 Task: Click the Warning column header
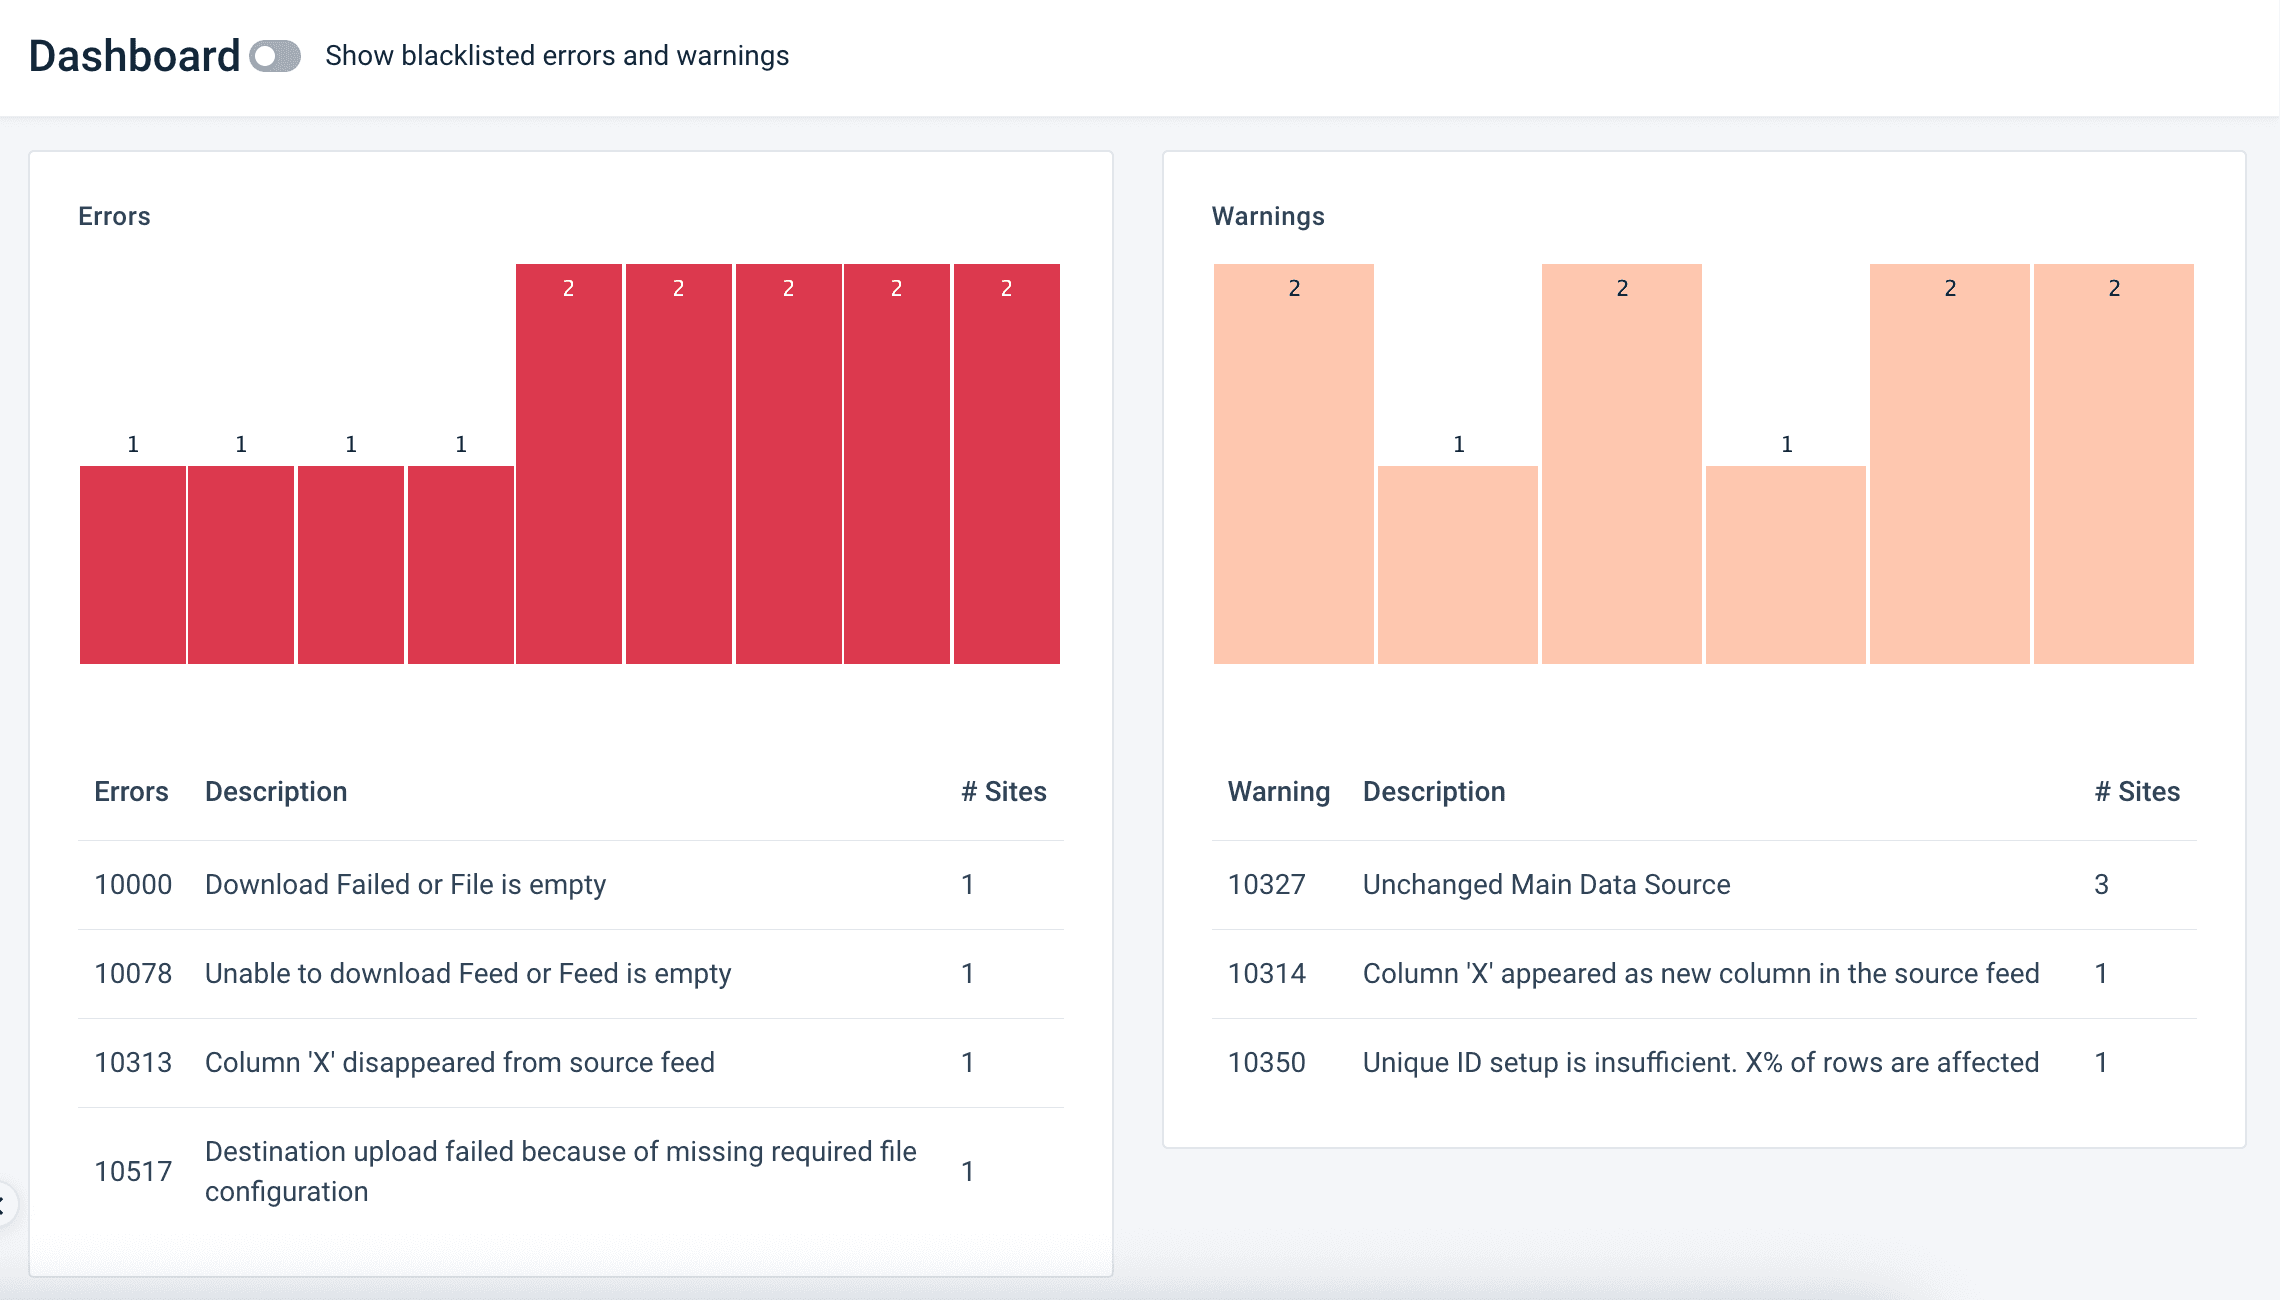[x=1278, y=792]
